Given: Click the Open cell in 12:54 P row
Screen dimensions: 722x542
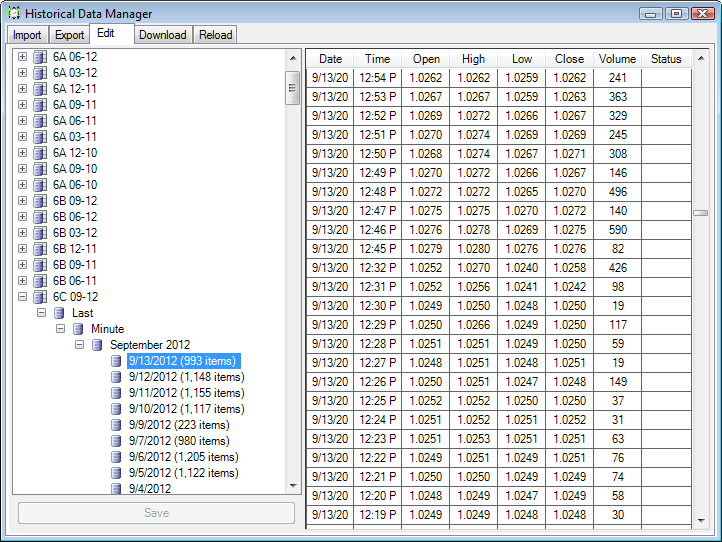Looking at the screenshot, I should 426,78.
